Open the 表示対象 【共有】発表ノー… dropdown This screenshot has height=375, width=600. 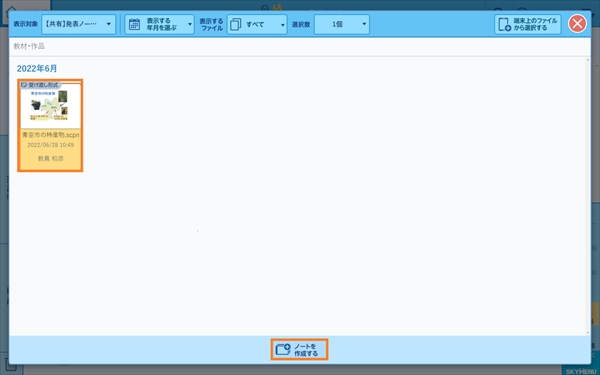point(78,24)
